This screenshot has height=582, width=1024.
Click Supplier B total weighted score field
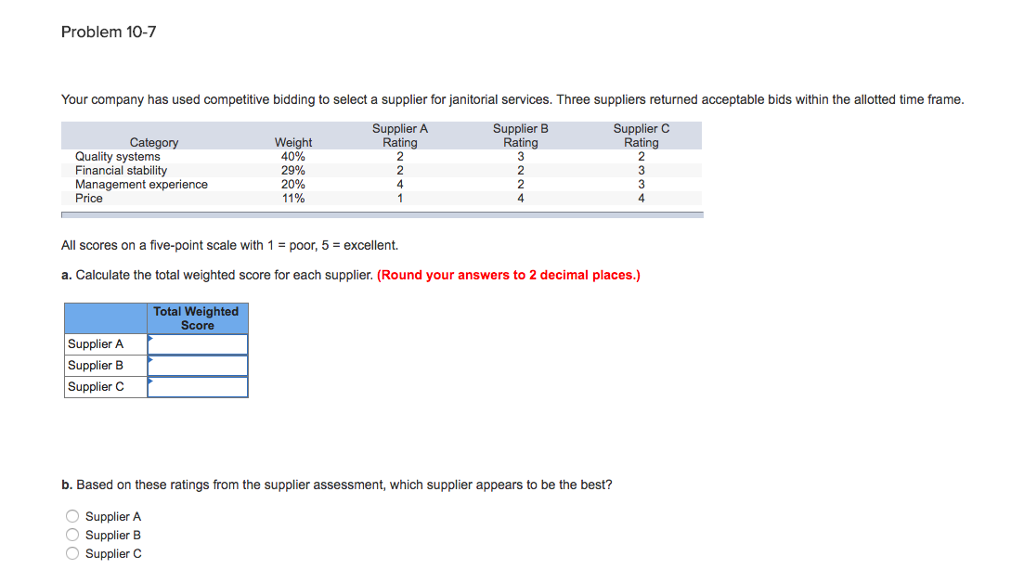[x=197, y=366]
